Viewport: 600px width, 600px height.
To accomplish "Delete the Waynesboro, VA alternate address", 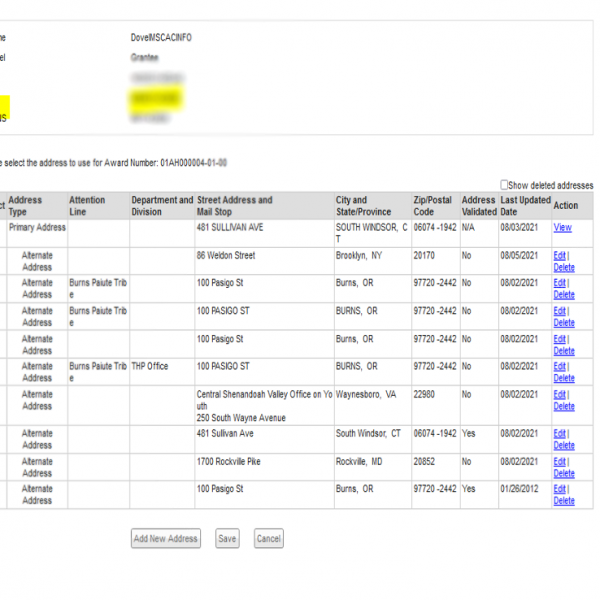I will [564, 406].
